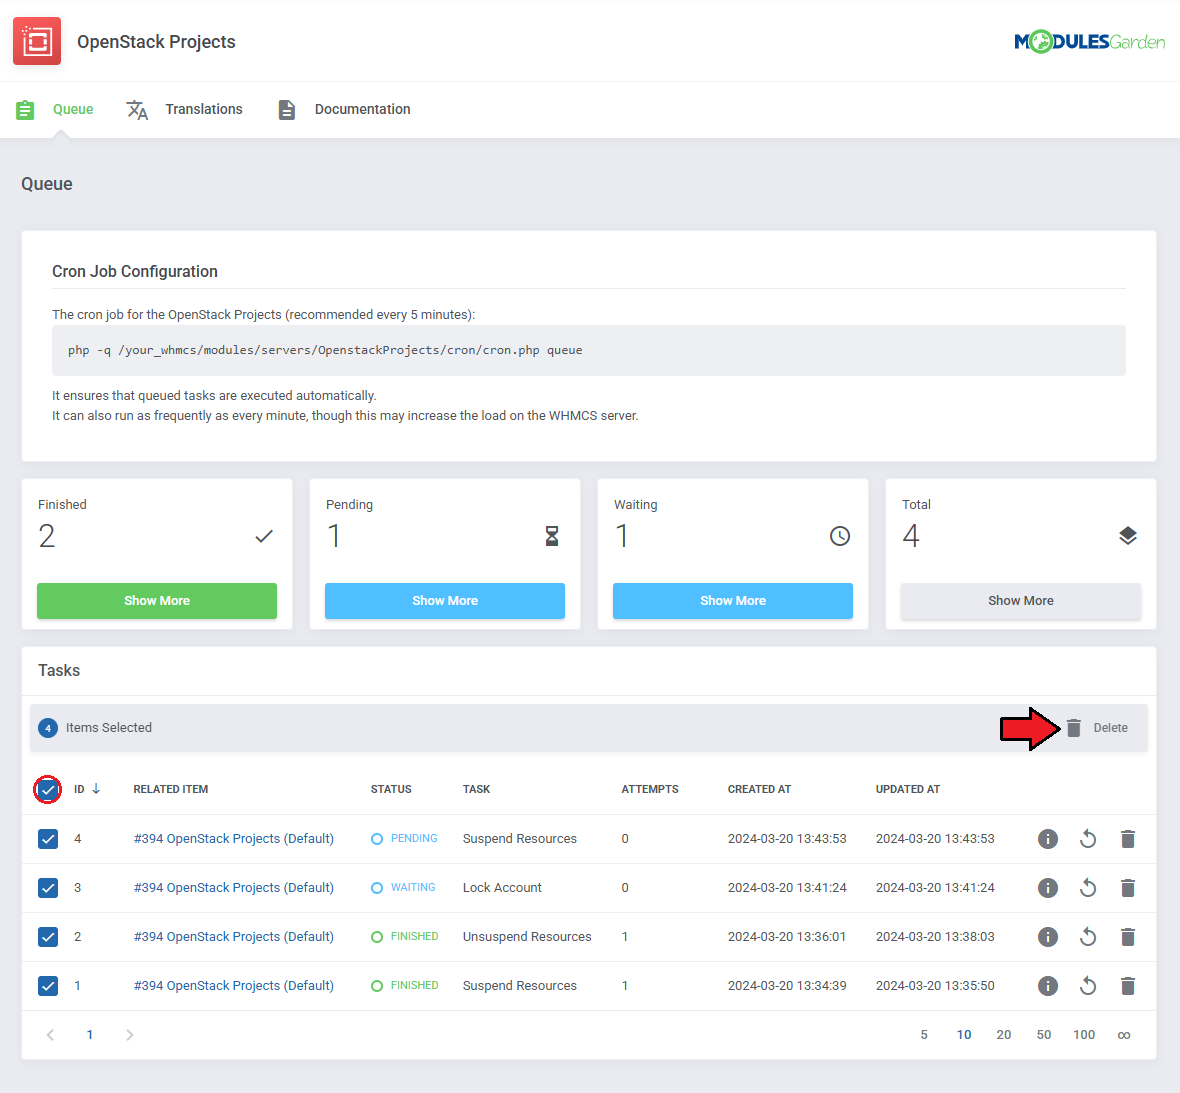Retry the Unsuspend Resources task
This screenshot has width=1180, height=1093.
tap(1087, 936)
